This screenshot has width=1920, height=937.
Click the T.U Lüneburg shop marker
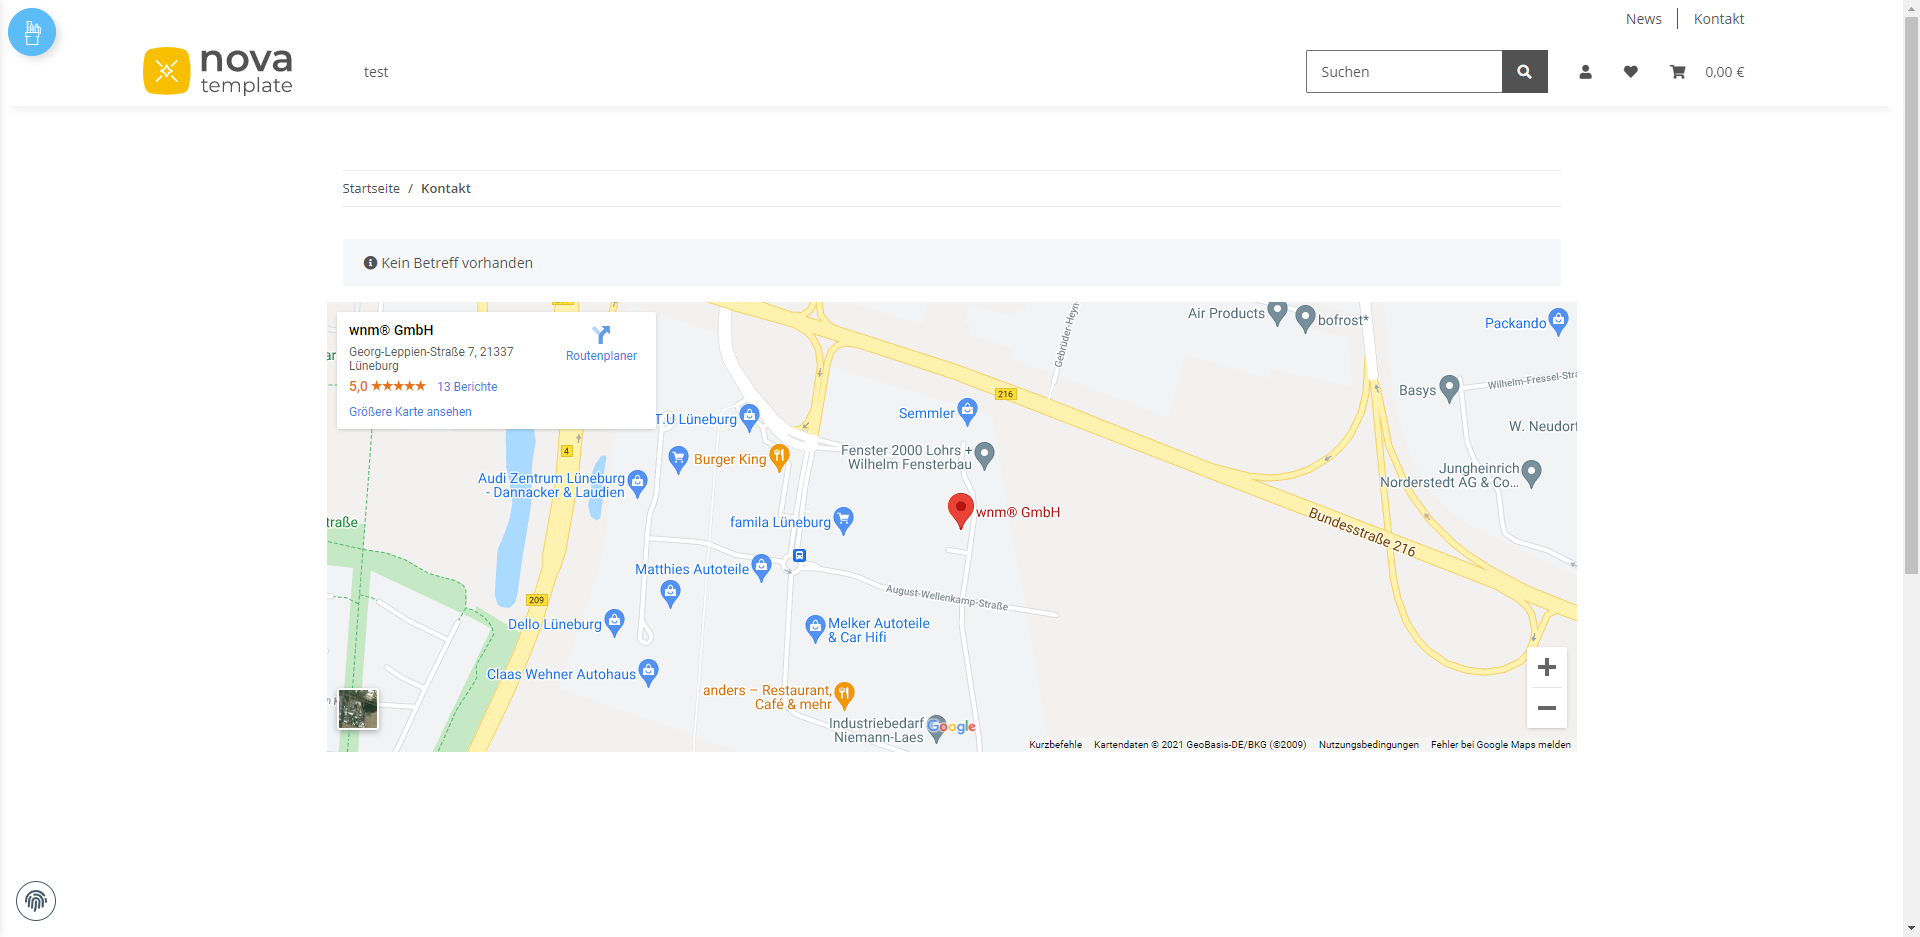[749, 417]
